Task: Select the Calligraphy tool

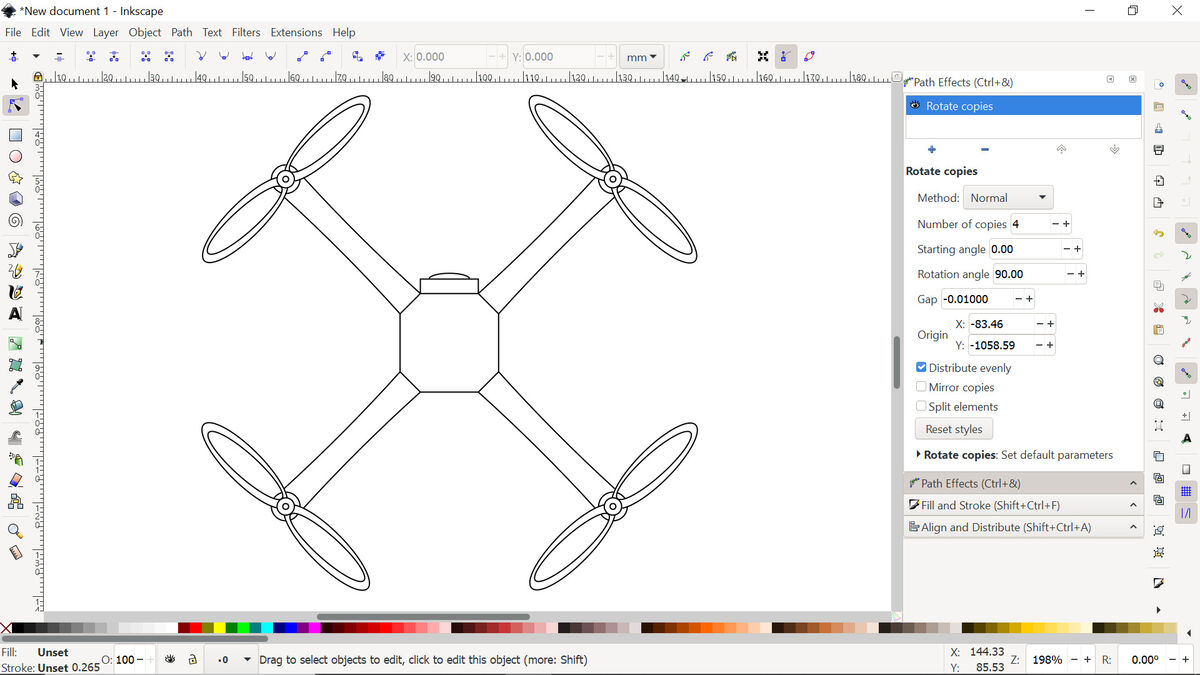Action: tap(15, 292)
